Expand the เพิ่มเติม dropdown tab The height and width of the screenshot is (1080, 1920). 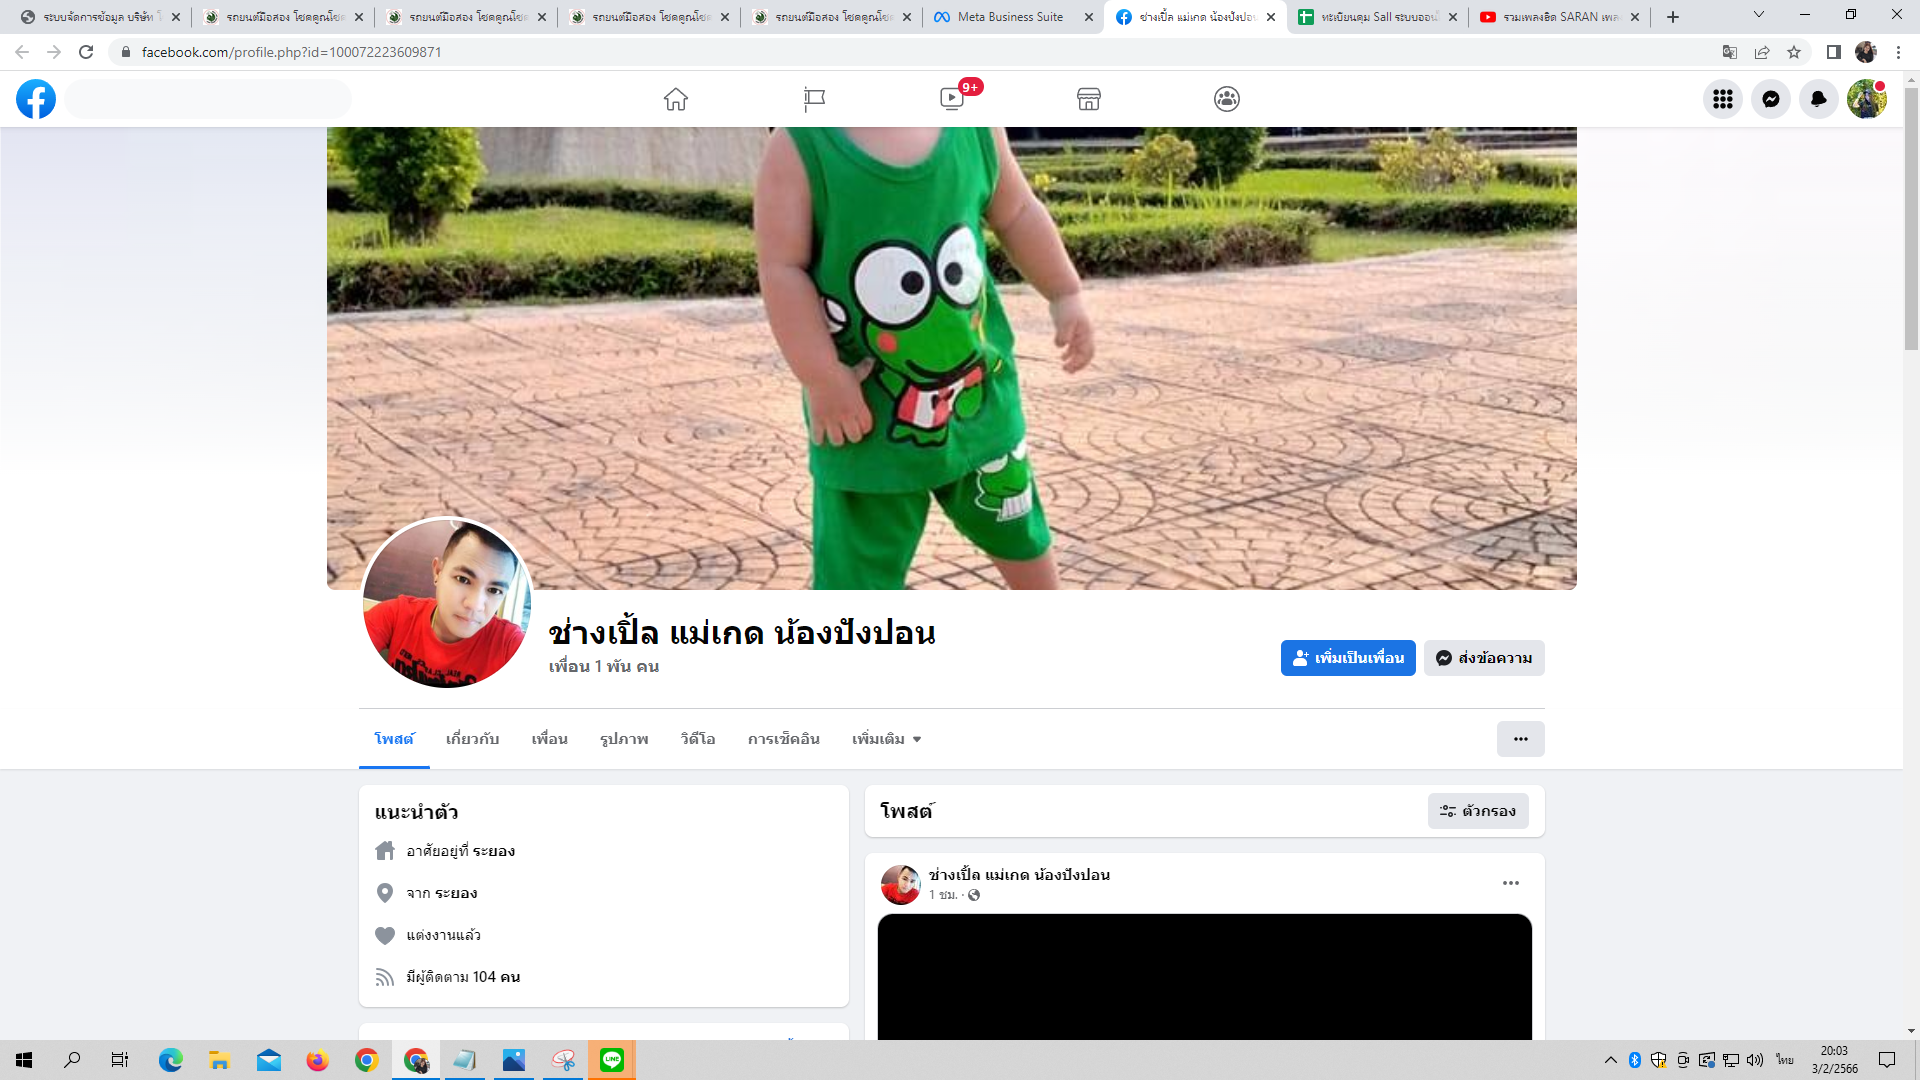point(886,739)
